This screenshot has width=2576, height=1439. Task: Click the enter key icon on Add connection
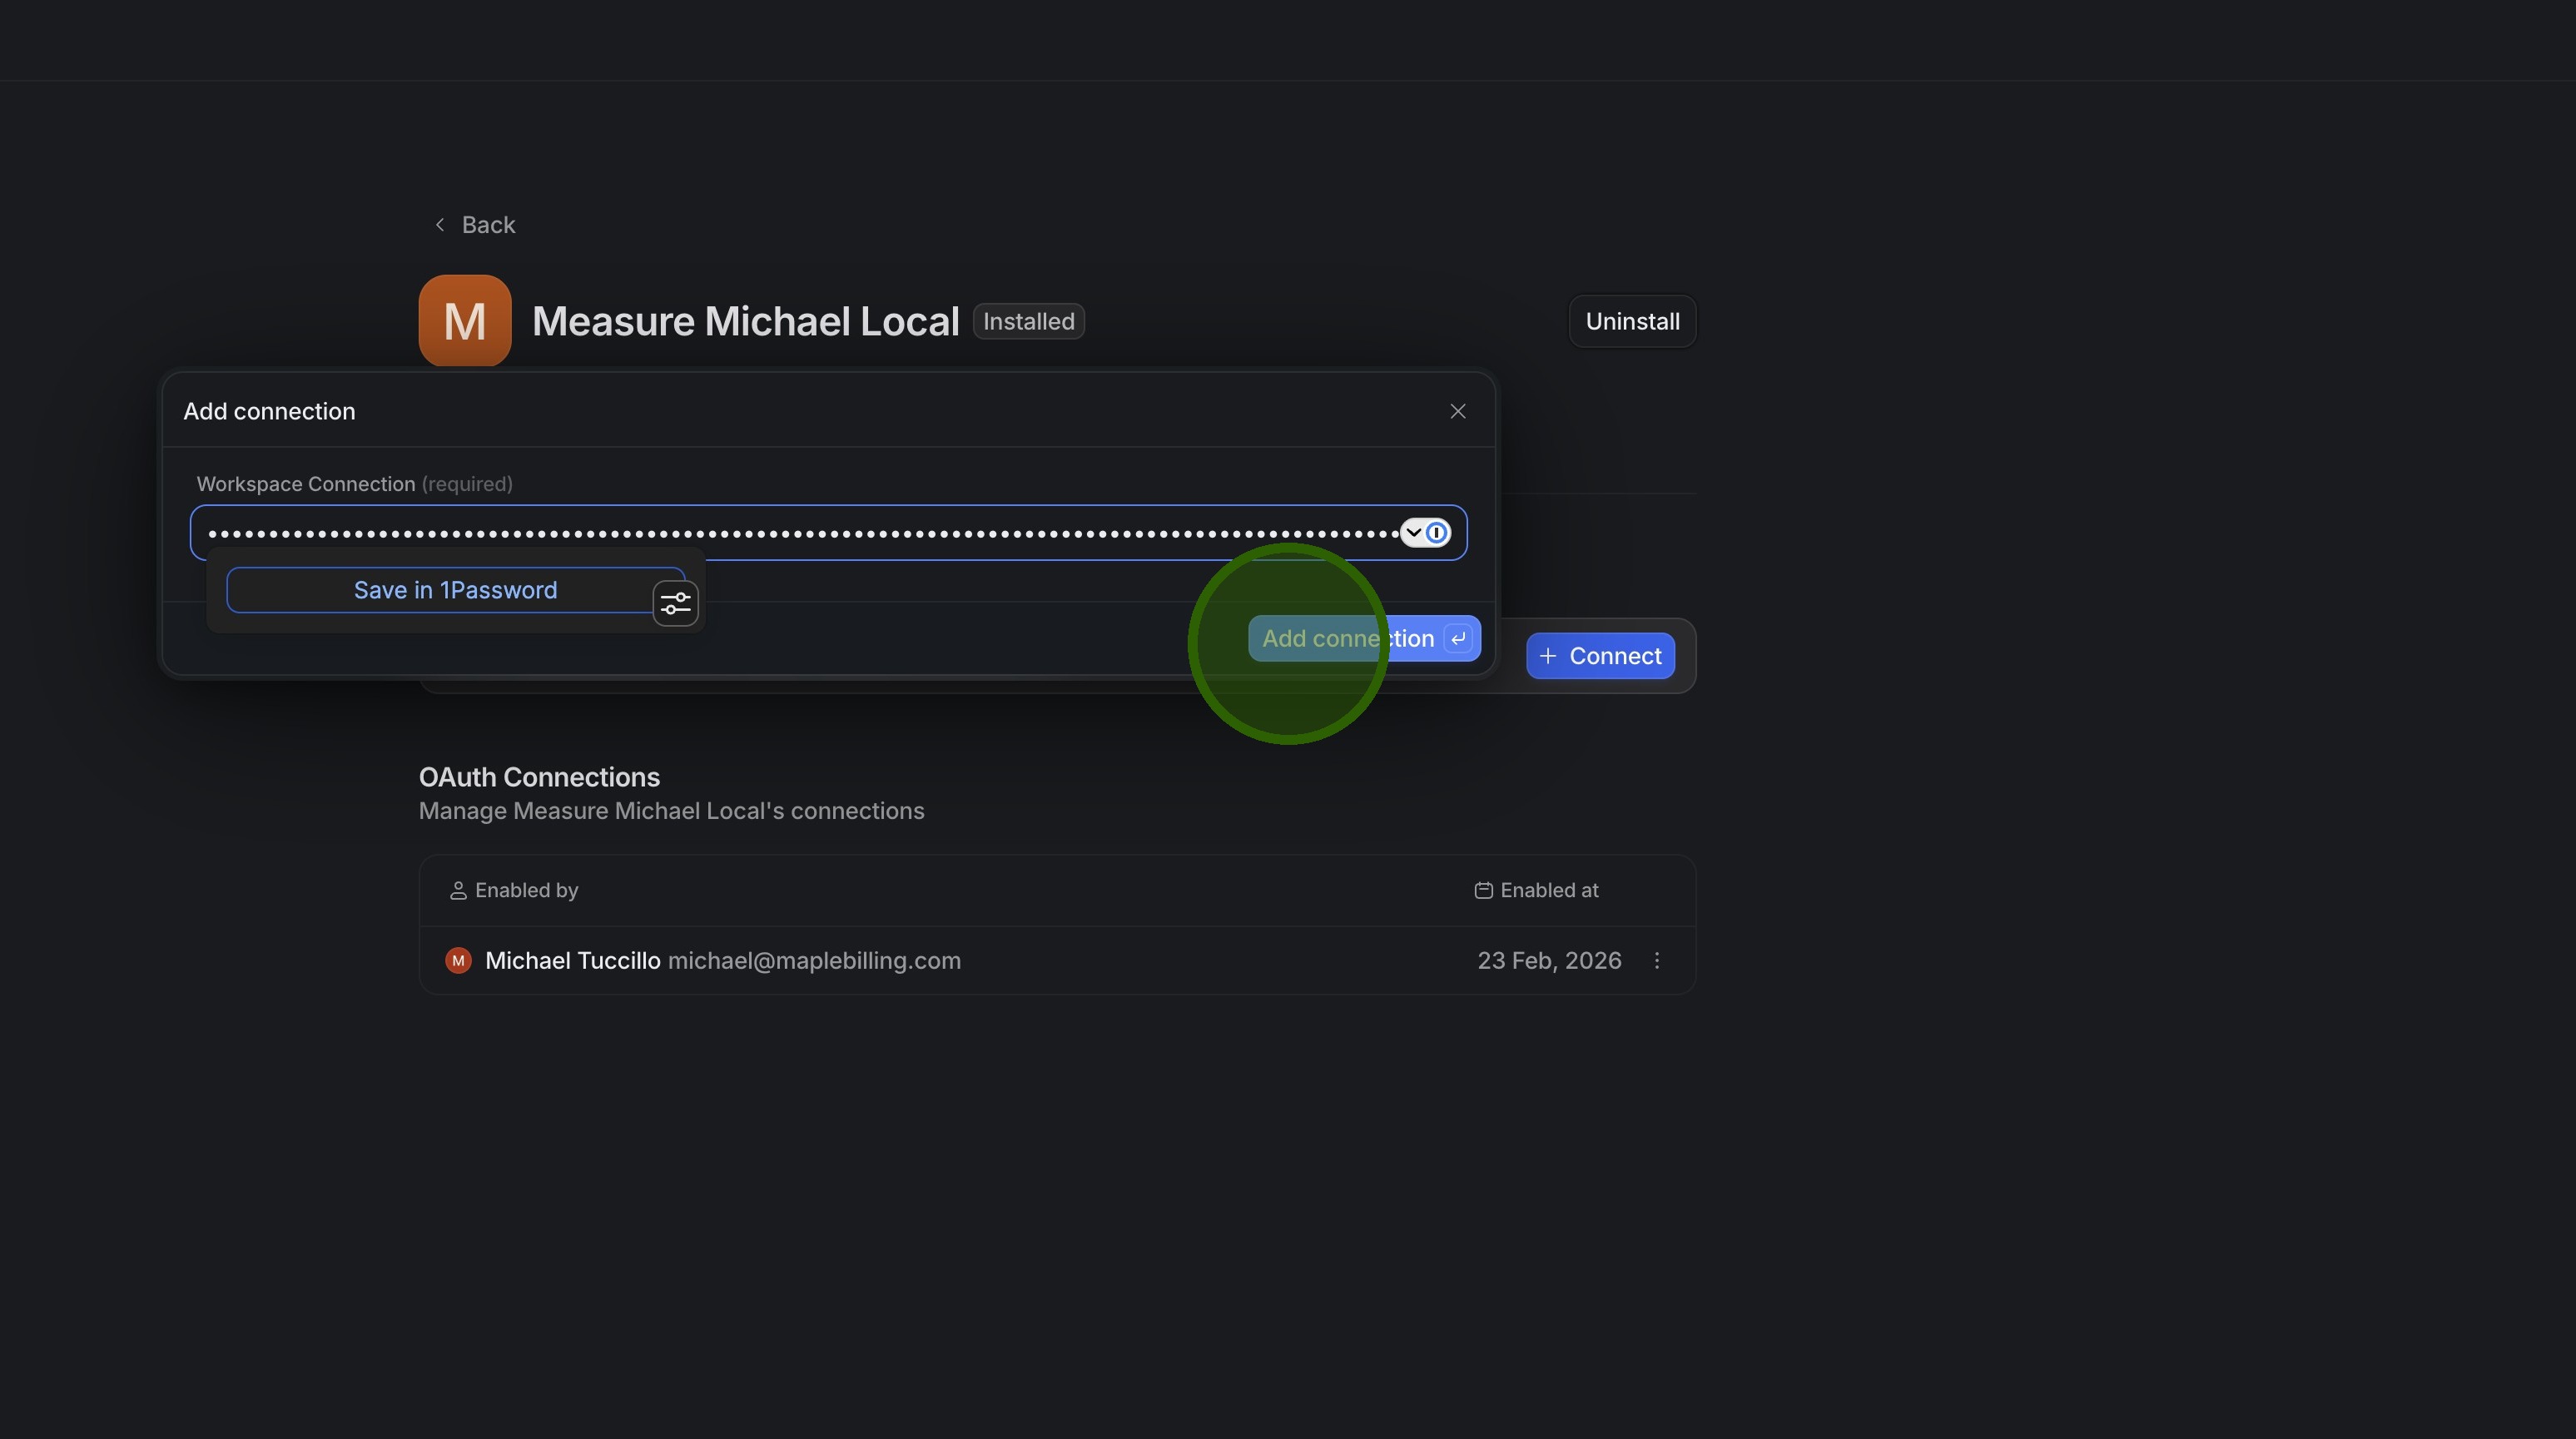(1459, 639)
